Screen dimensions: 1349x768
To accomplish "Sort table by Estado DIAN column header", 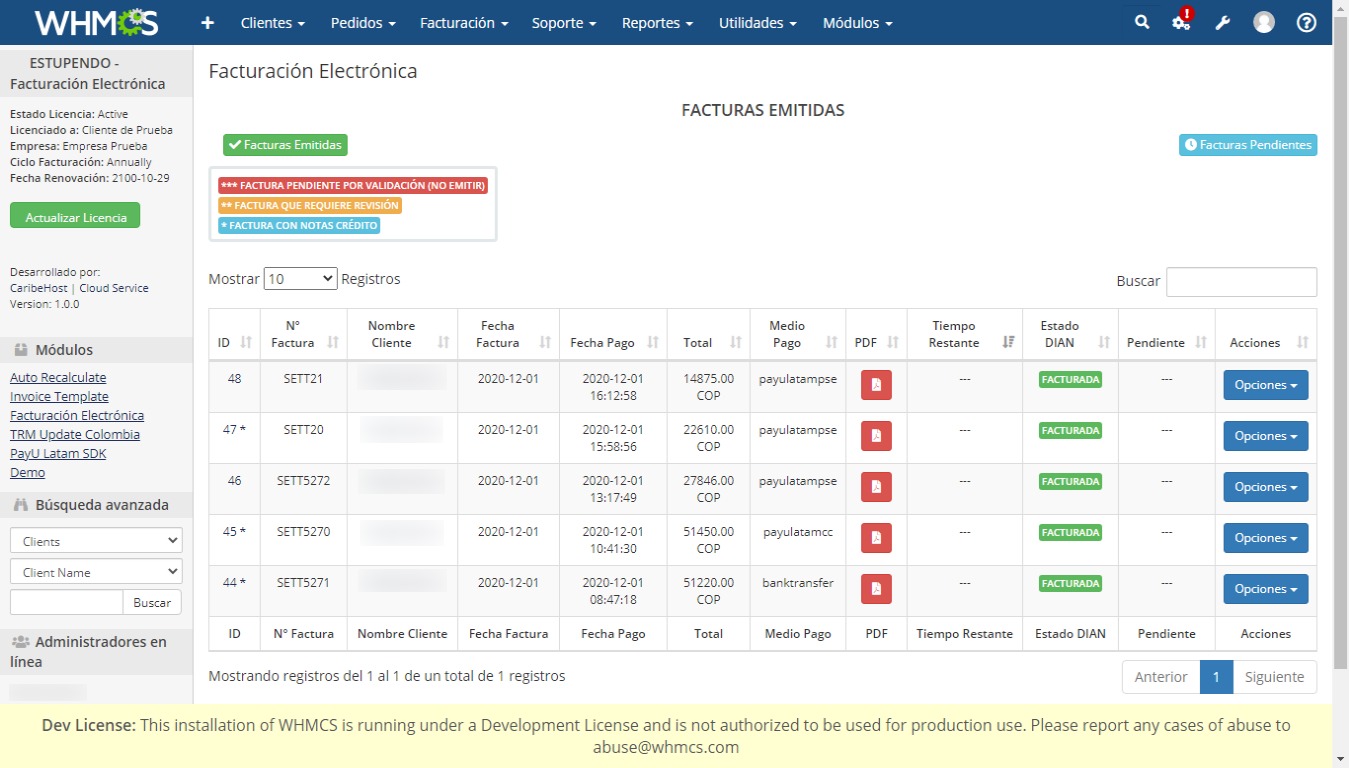I will point(1070,334).
